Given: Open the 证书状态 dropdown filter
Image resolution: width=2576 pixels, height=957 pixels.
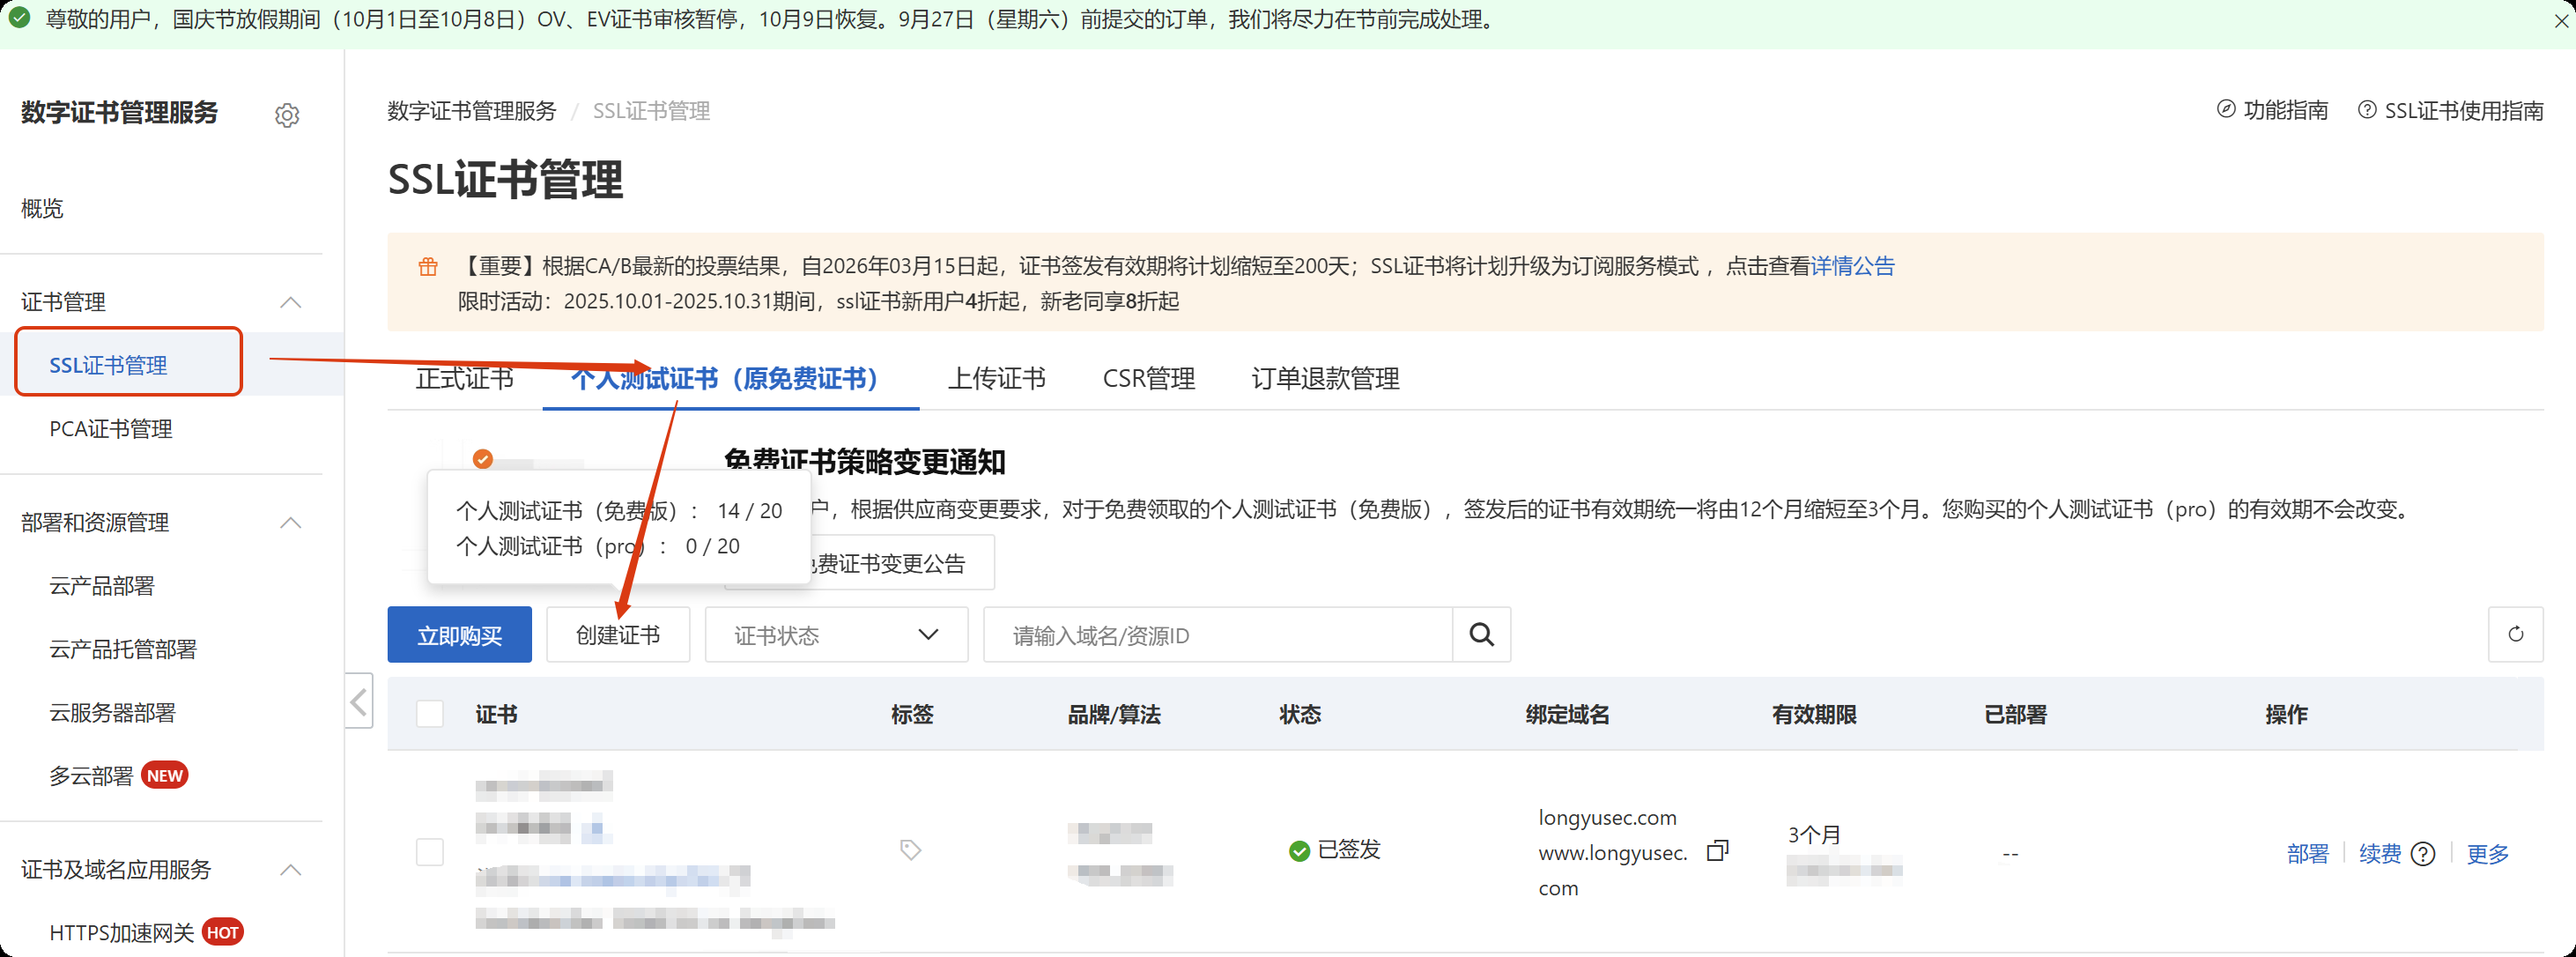Looking at the screenshot, I should (x=836, y=635).
